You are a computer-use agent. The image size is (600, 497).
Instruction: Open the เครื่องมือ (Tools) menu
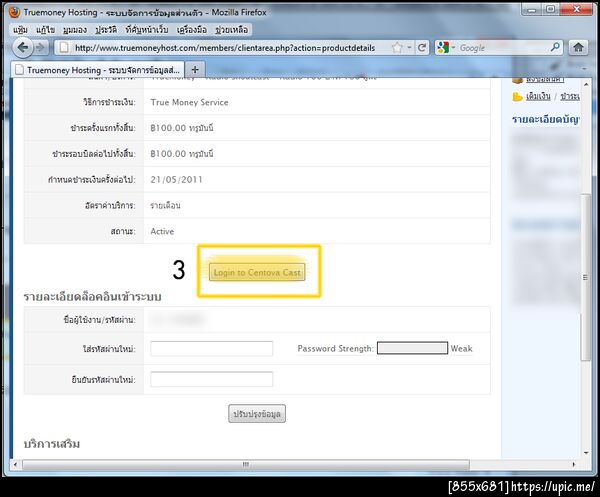192,29
